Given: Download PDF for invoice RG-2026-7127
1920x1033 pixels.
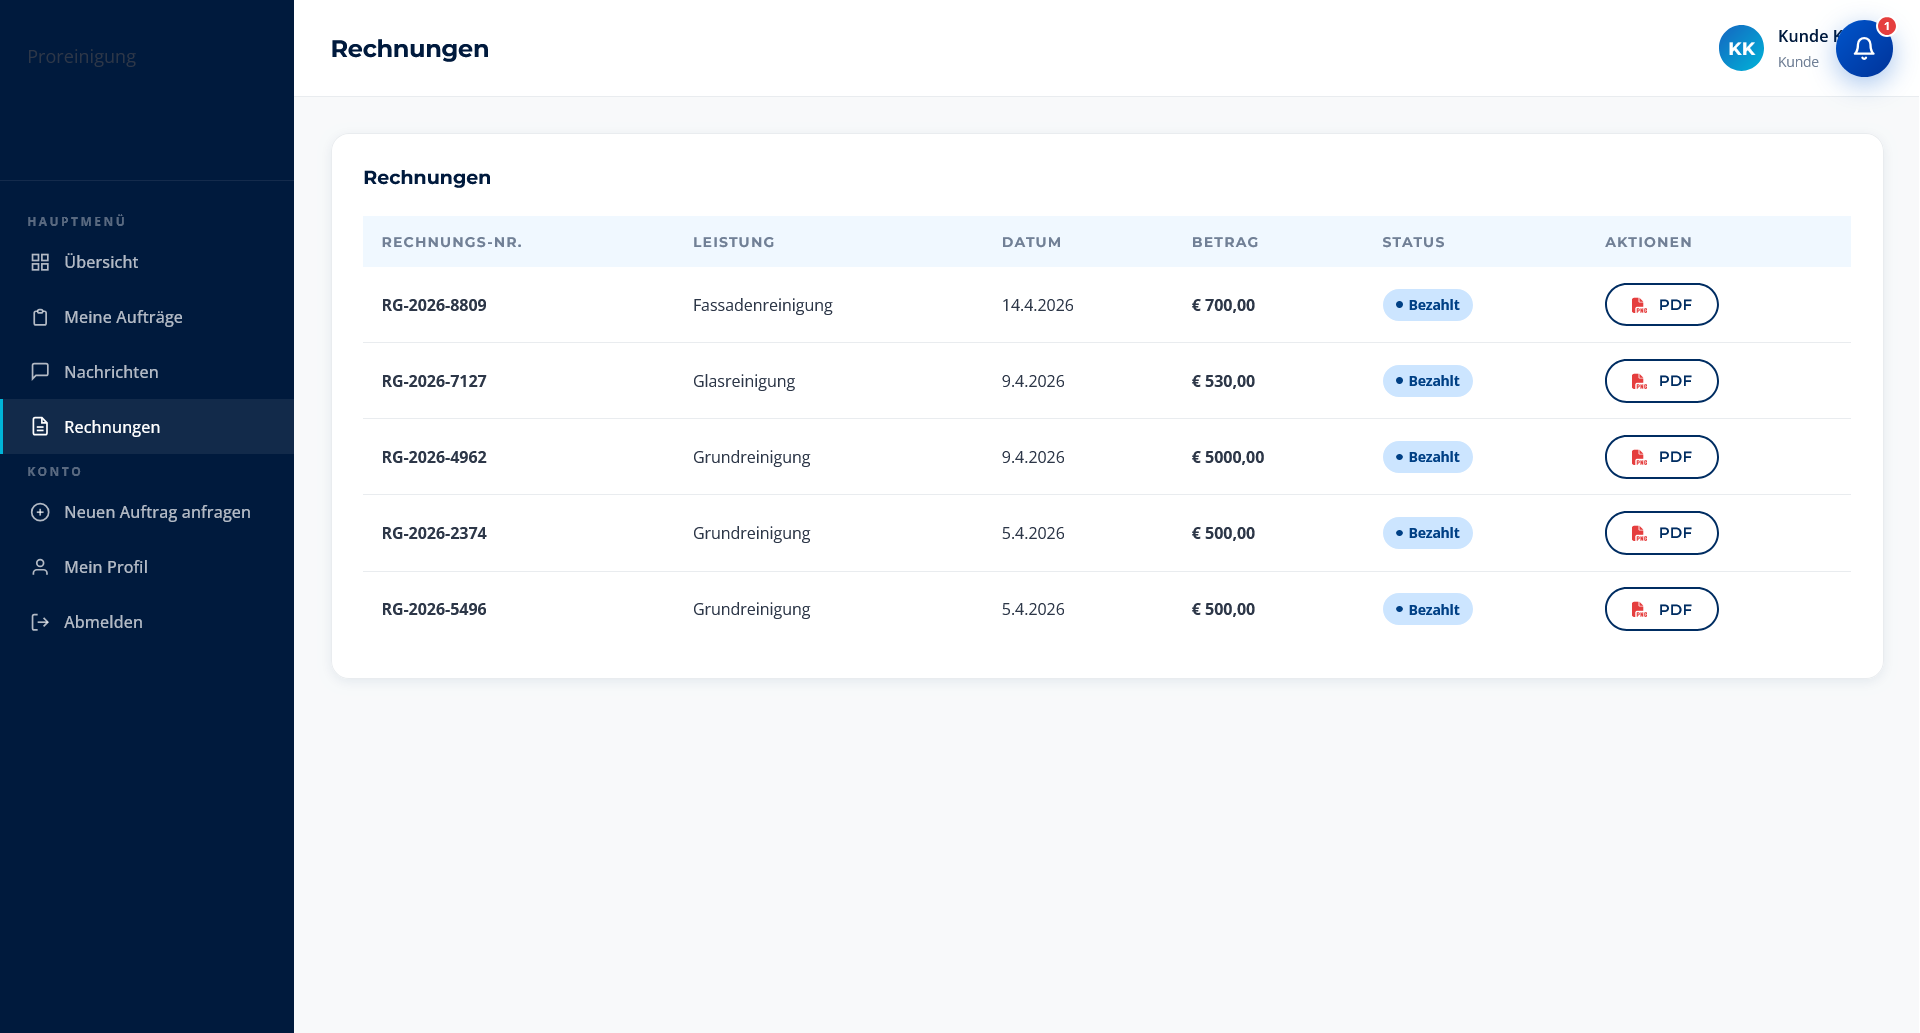Looking at the screenshot, I should (x=1661, y=381).
